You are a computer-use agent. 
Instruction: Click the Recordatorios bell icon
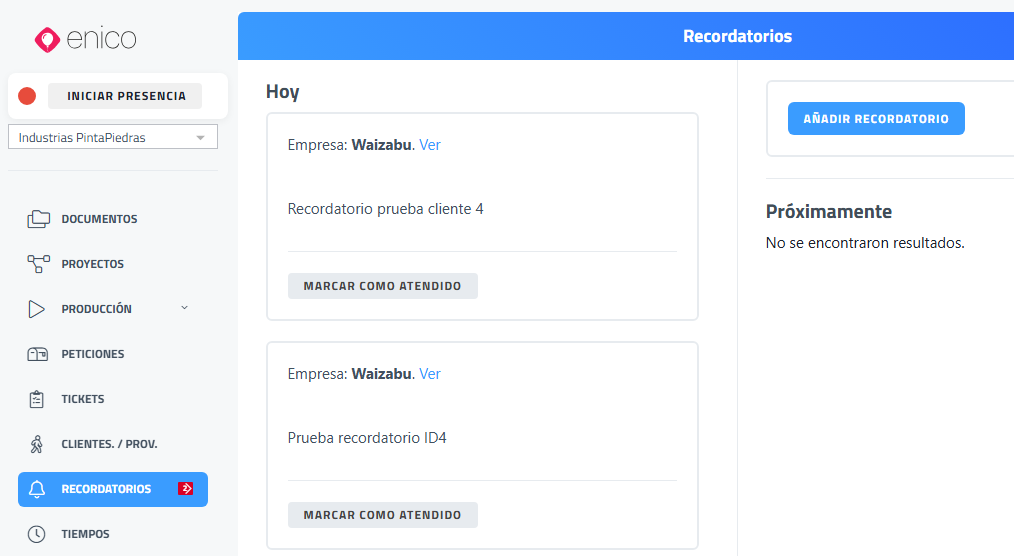point(38,489)
